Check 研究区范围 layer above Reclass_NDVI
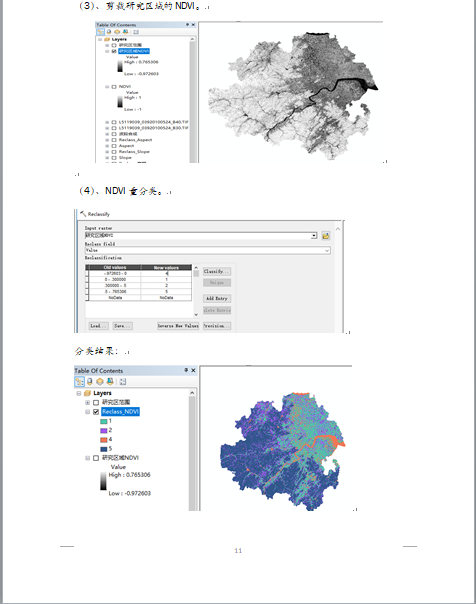Screen dimensions: 476x604 [x=96, y=403]
